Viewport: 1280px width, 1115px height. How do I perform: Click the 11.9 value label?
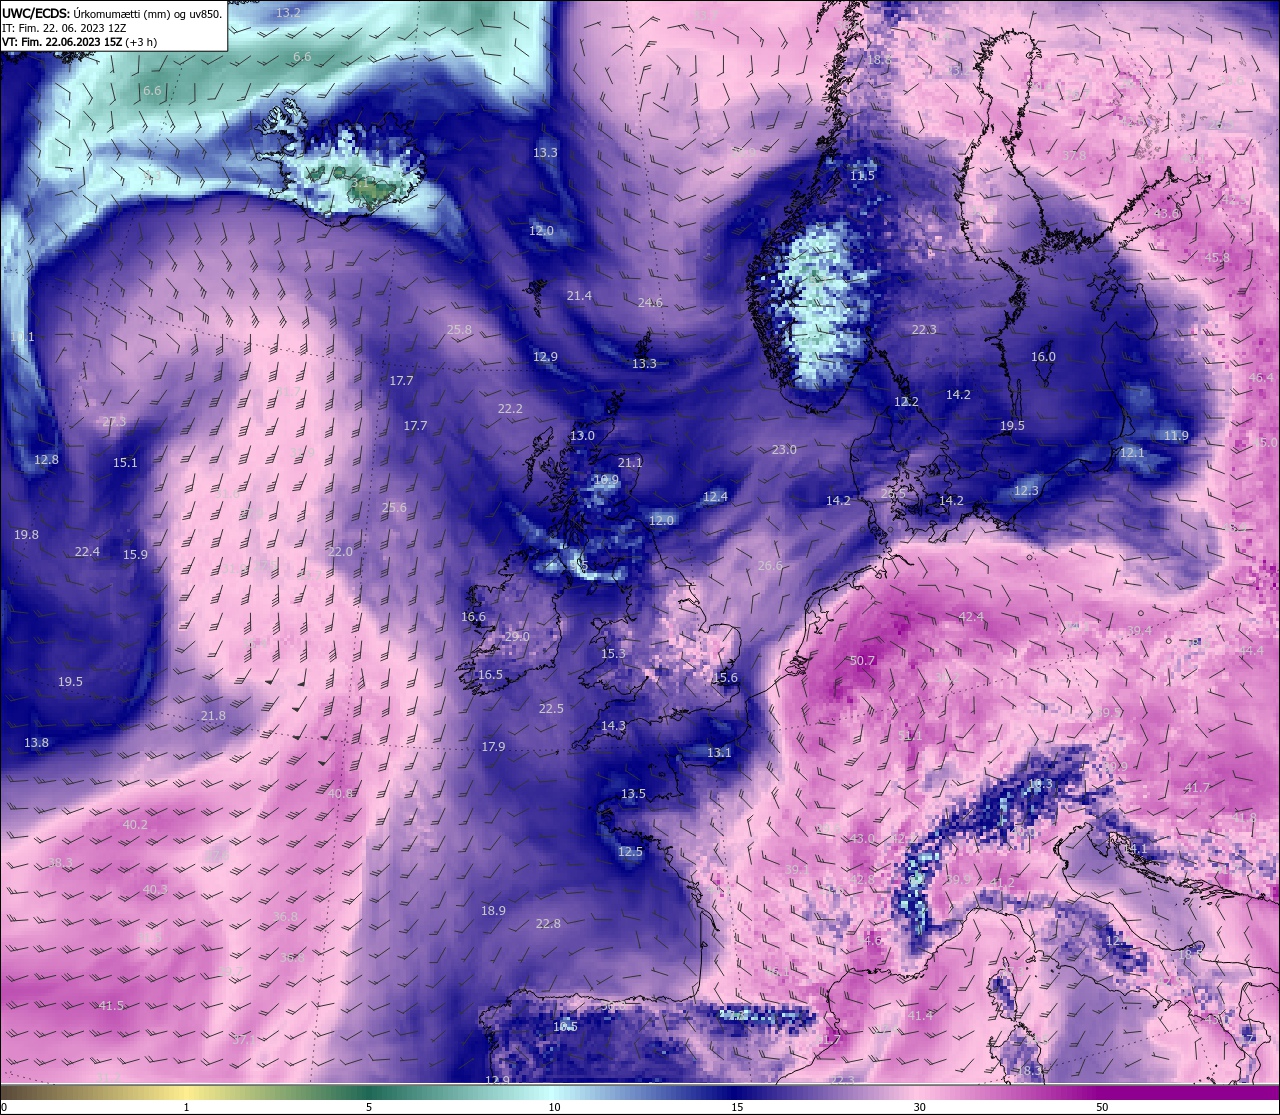pyautogui.click(x=1176, y=436)
